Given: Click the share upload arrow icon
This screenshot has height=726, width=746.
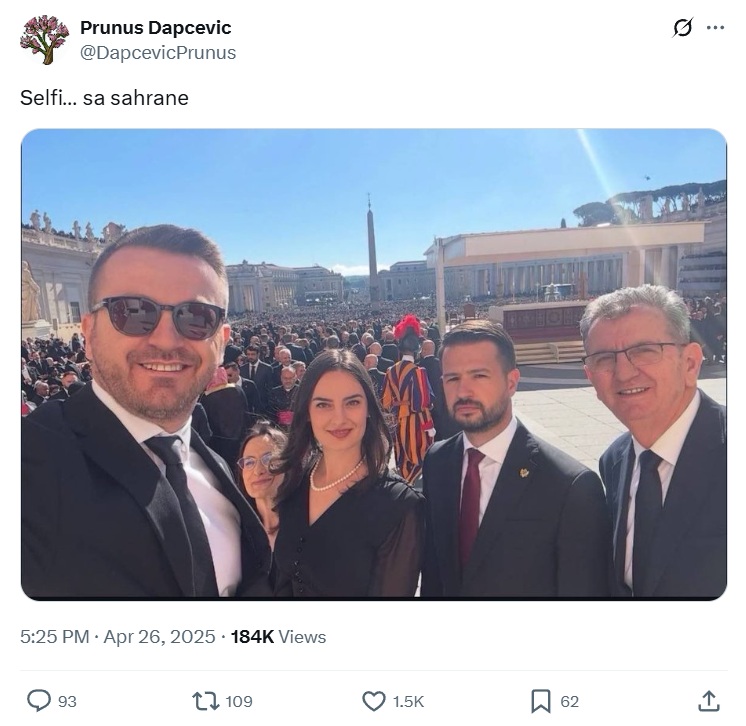Looking at the screenshot, I should (x=708, y=701).
